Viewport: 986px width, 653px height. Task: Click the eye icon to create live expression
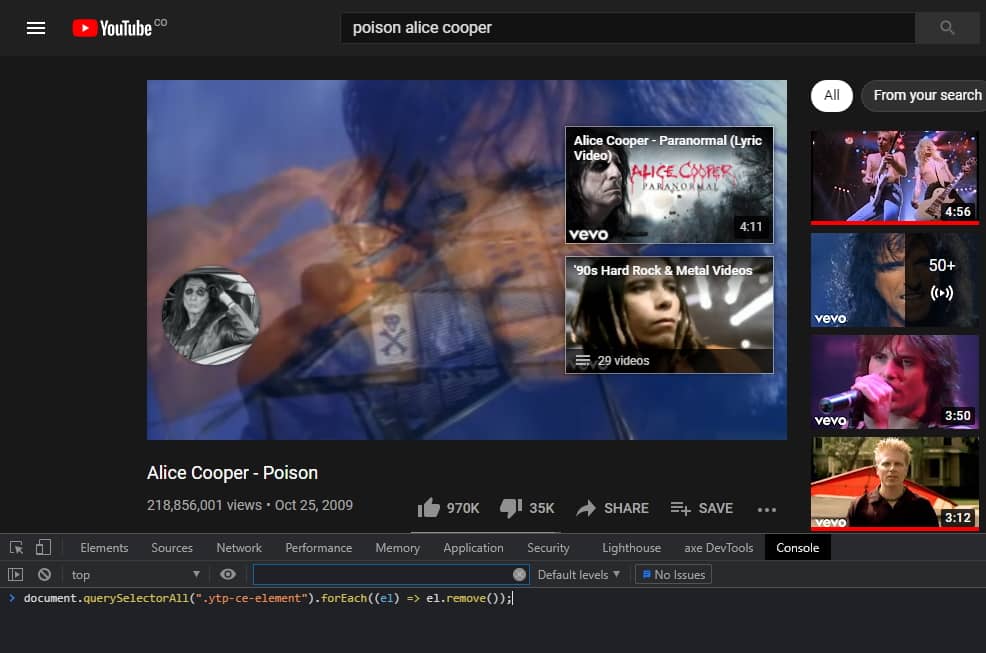[228, 573]
